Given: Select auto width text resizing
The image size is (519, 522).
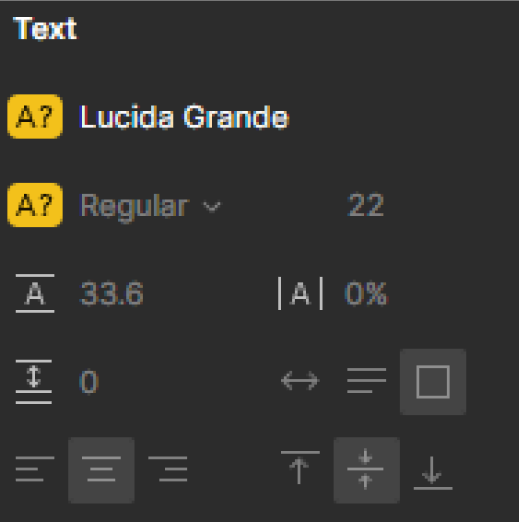Looking at the screenshot, I should (x=300, y=381).
